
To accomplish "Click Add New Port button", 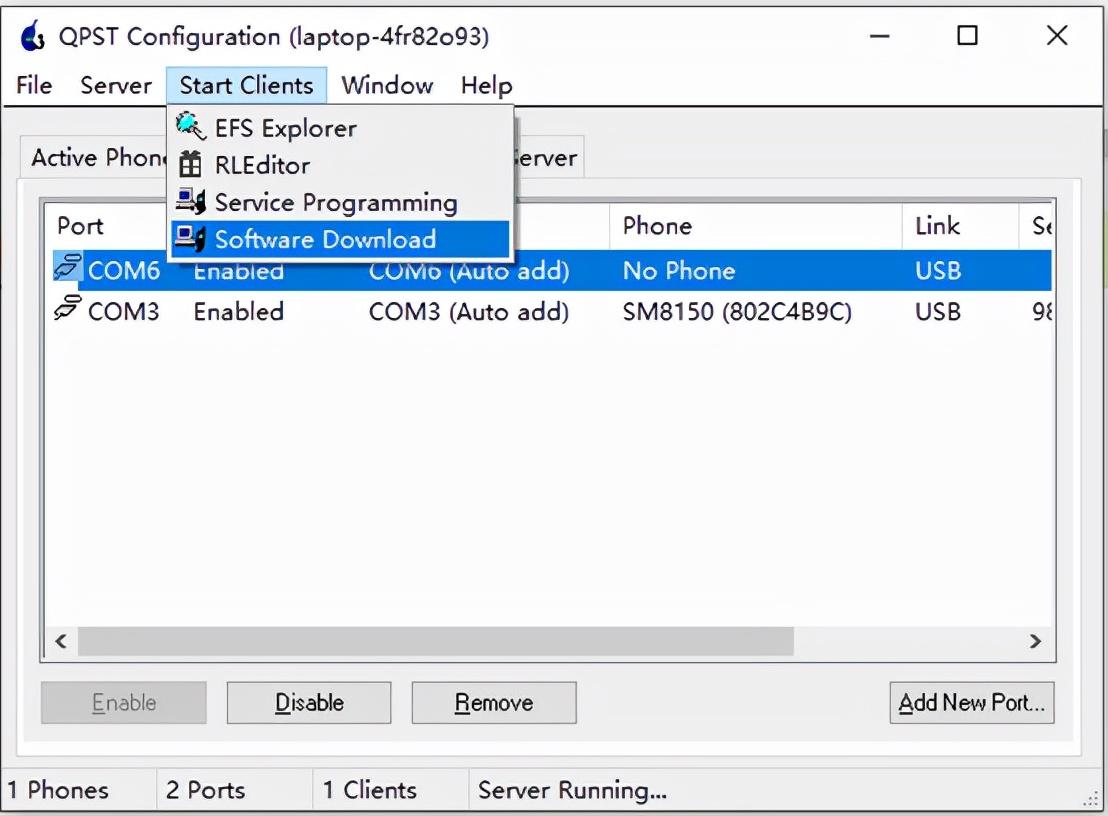I will (x=972, y=702).
